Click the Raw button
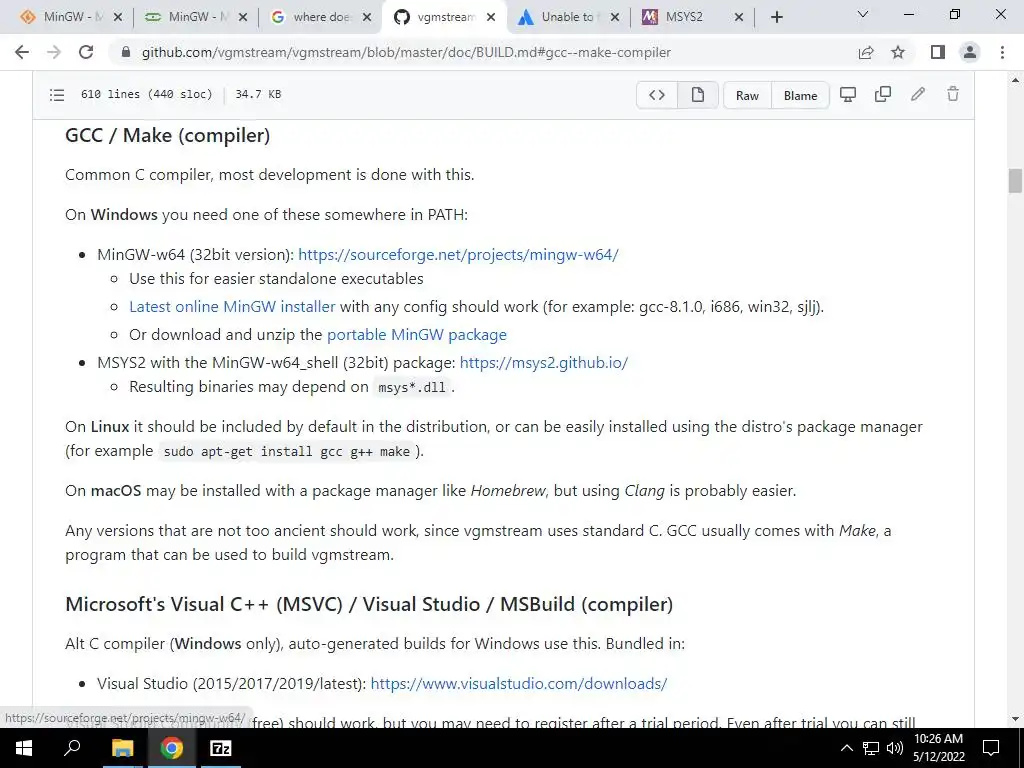 747,95
